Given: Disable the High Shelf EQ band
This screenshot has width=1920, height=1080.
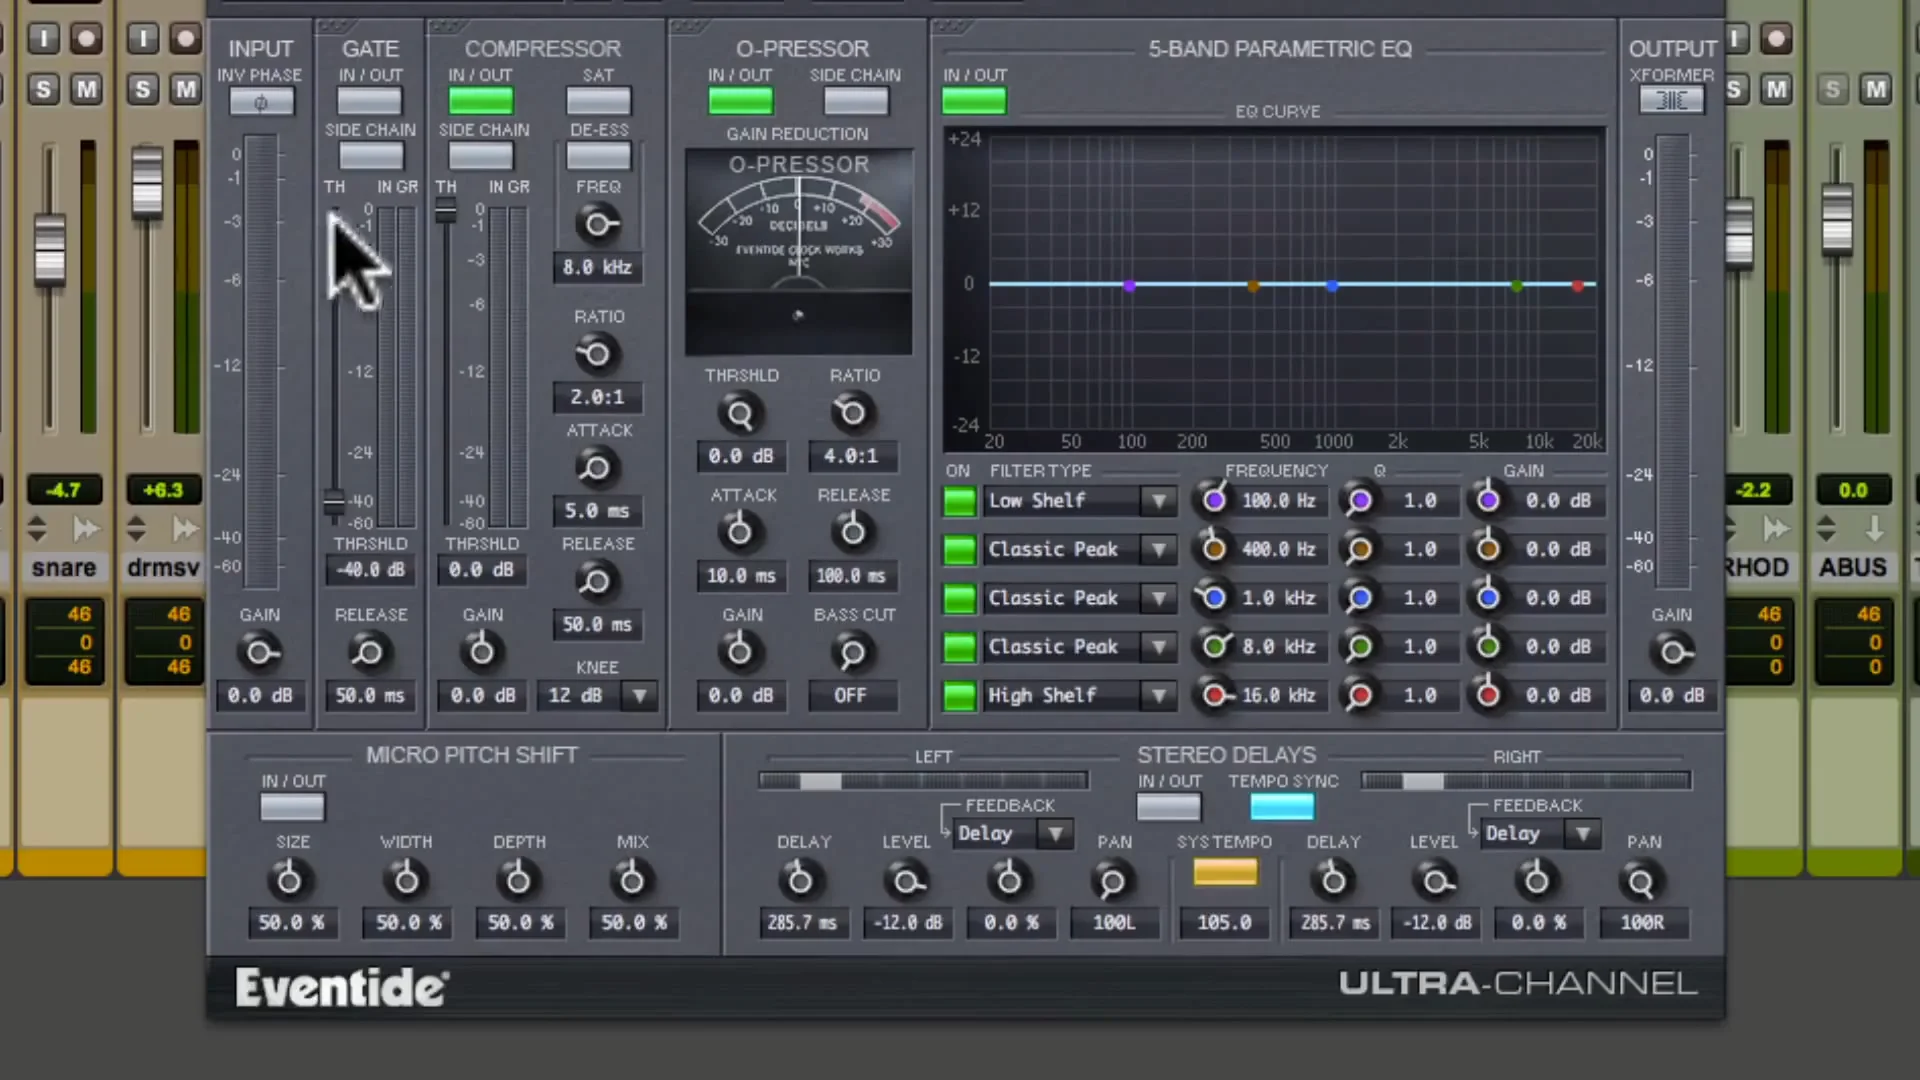Looking at the screenshot, I should [959, 696].
